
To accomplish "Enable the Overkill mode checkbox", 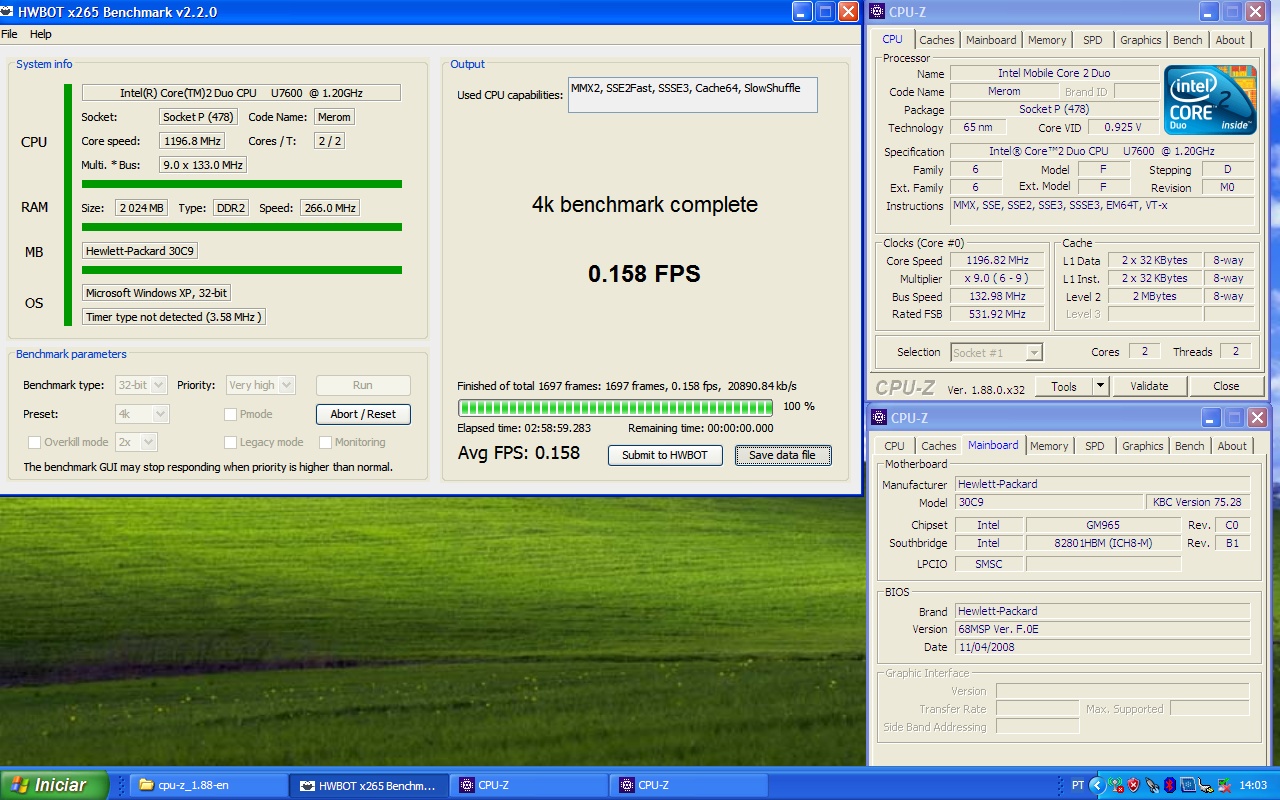I will pyautogui.click(x=35, y=442).
